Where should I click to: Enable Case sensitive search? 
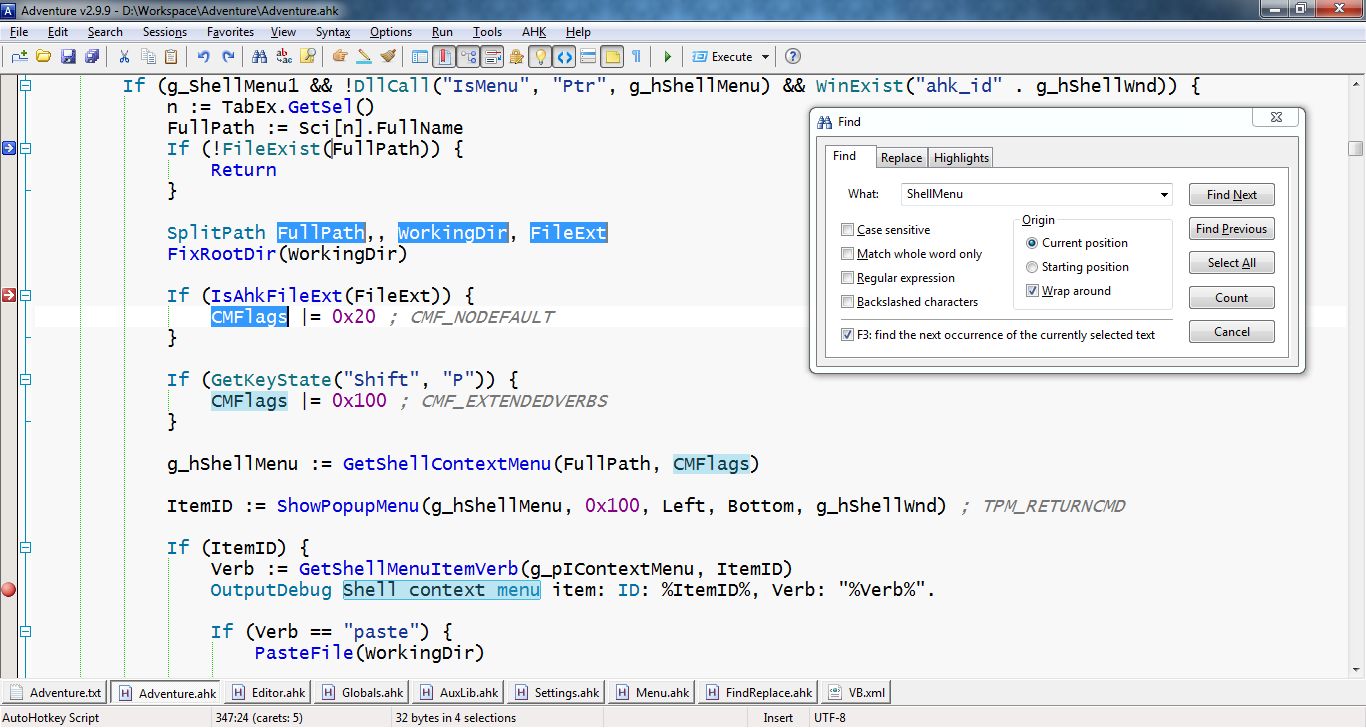847,229
